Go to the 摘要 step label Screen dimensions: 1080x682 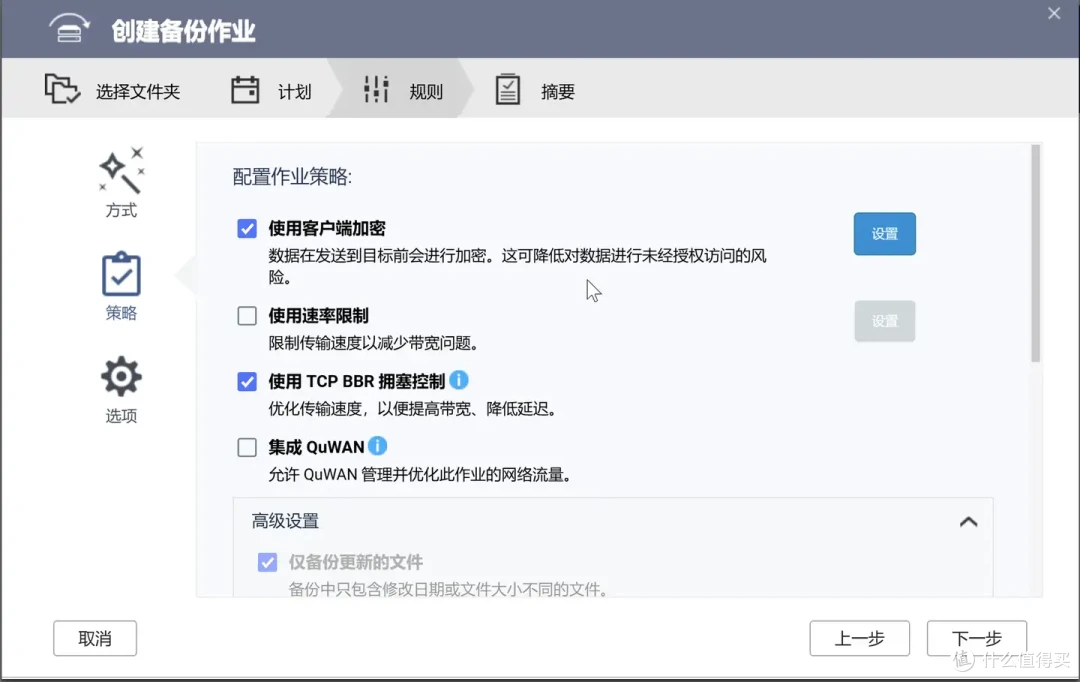(558, 92)
